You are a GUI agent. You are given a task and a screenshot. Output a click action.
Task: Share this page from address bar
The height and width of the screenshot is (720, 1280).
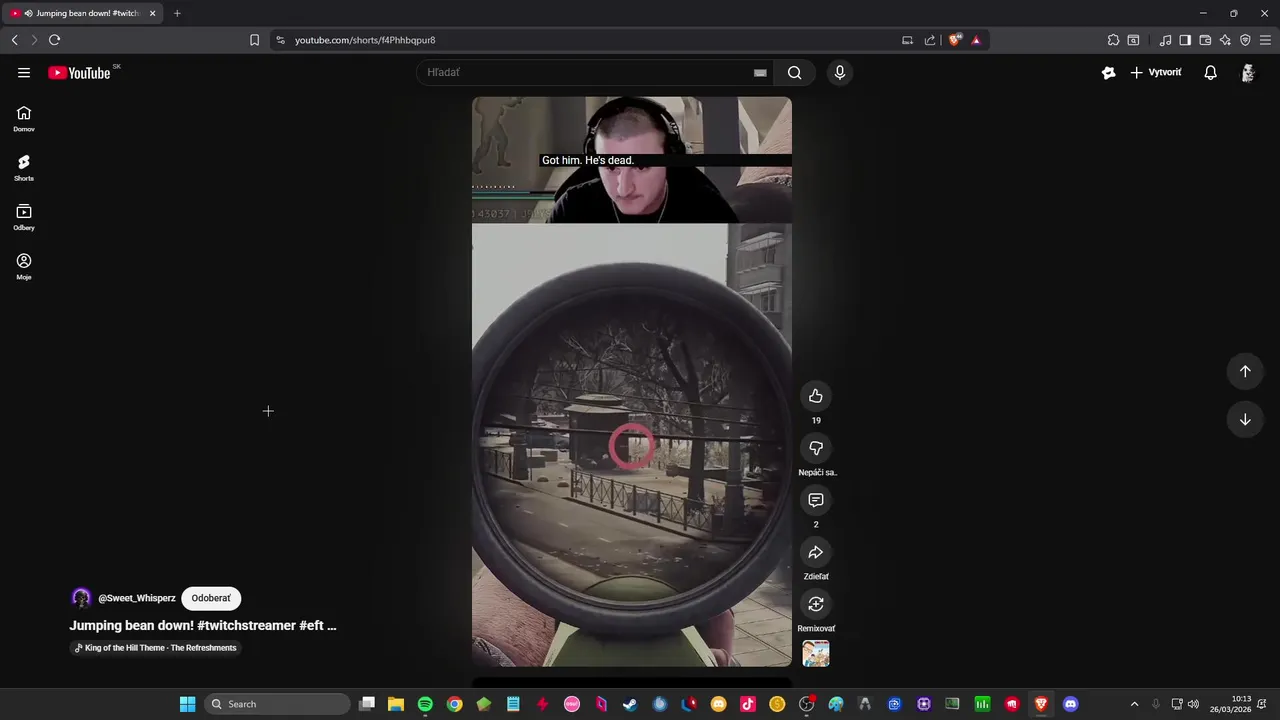930,40
